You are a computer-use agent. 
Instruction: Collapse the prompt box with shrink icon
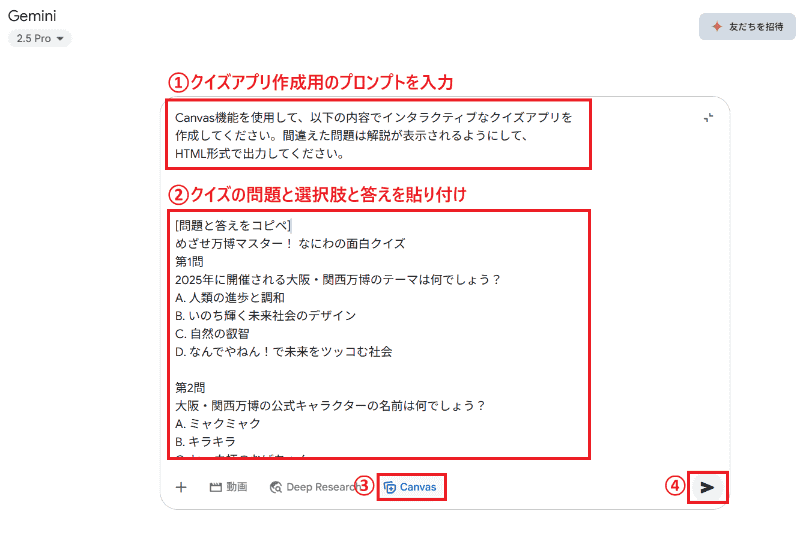pyautogui.click(x=708, y=118)
